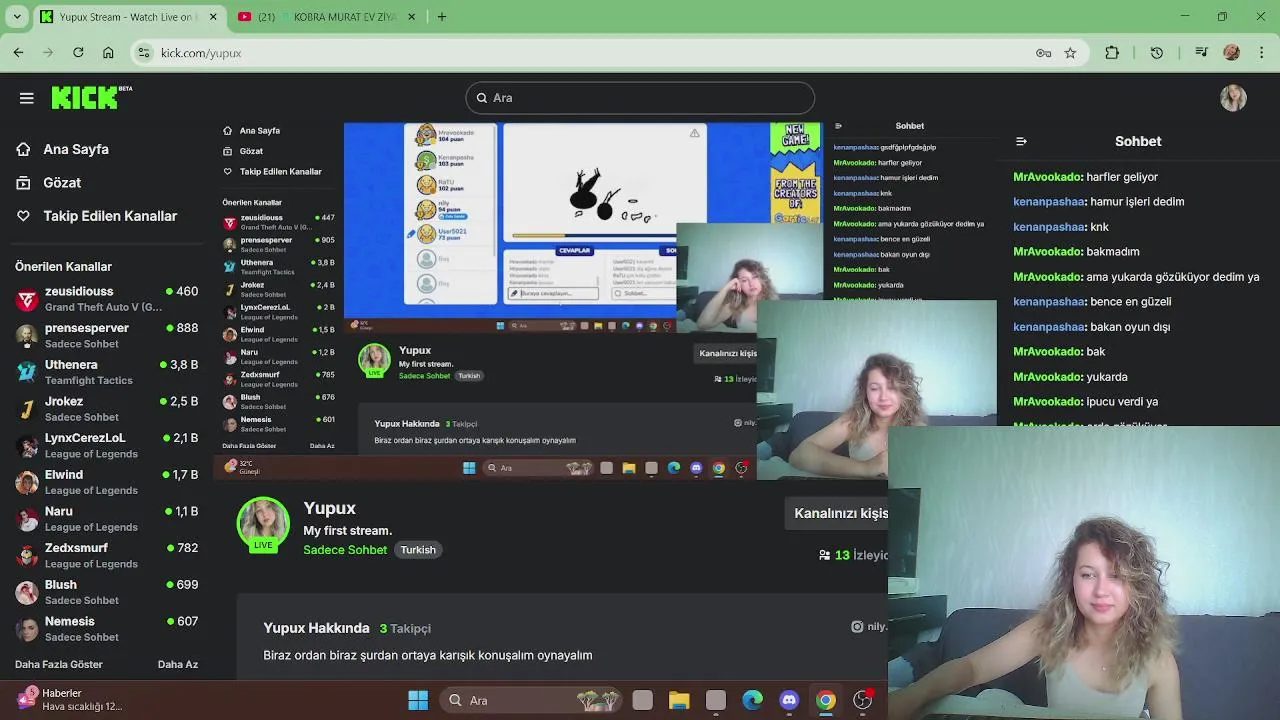This screenshot has width=1280, height=720.
Task: Click the Zedxsmurf channel avatar
Action: 27,555
